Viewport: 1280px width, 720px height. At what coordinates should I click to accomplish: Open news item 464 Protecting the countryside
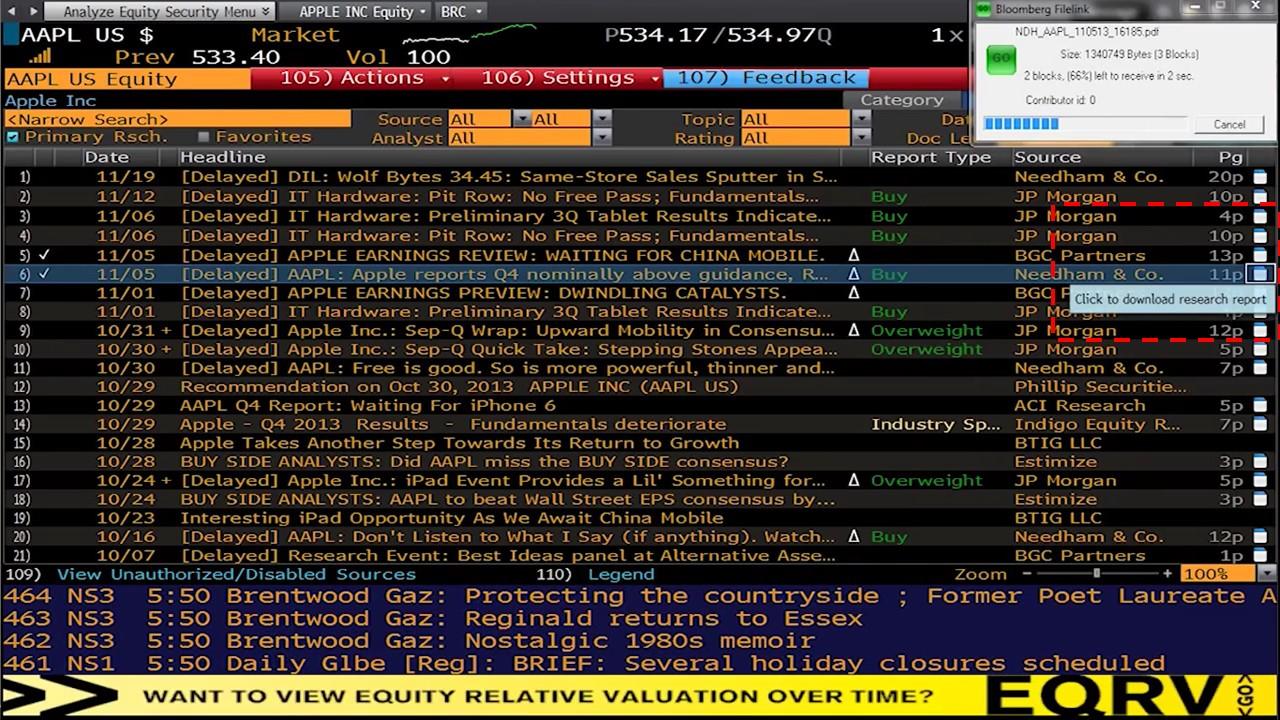[640, 596]
